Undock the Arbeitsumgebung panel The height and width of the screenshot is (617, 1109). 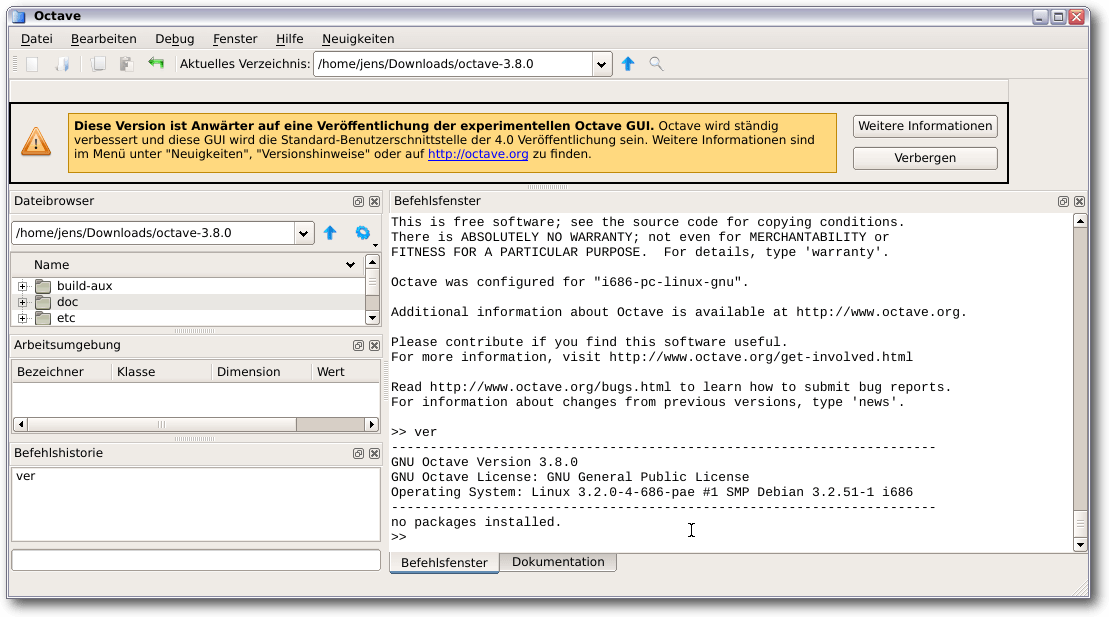tap(359, 345)
